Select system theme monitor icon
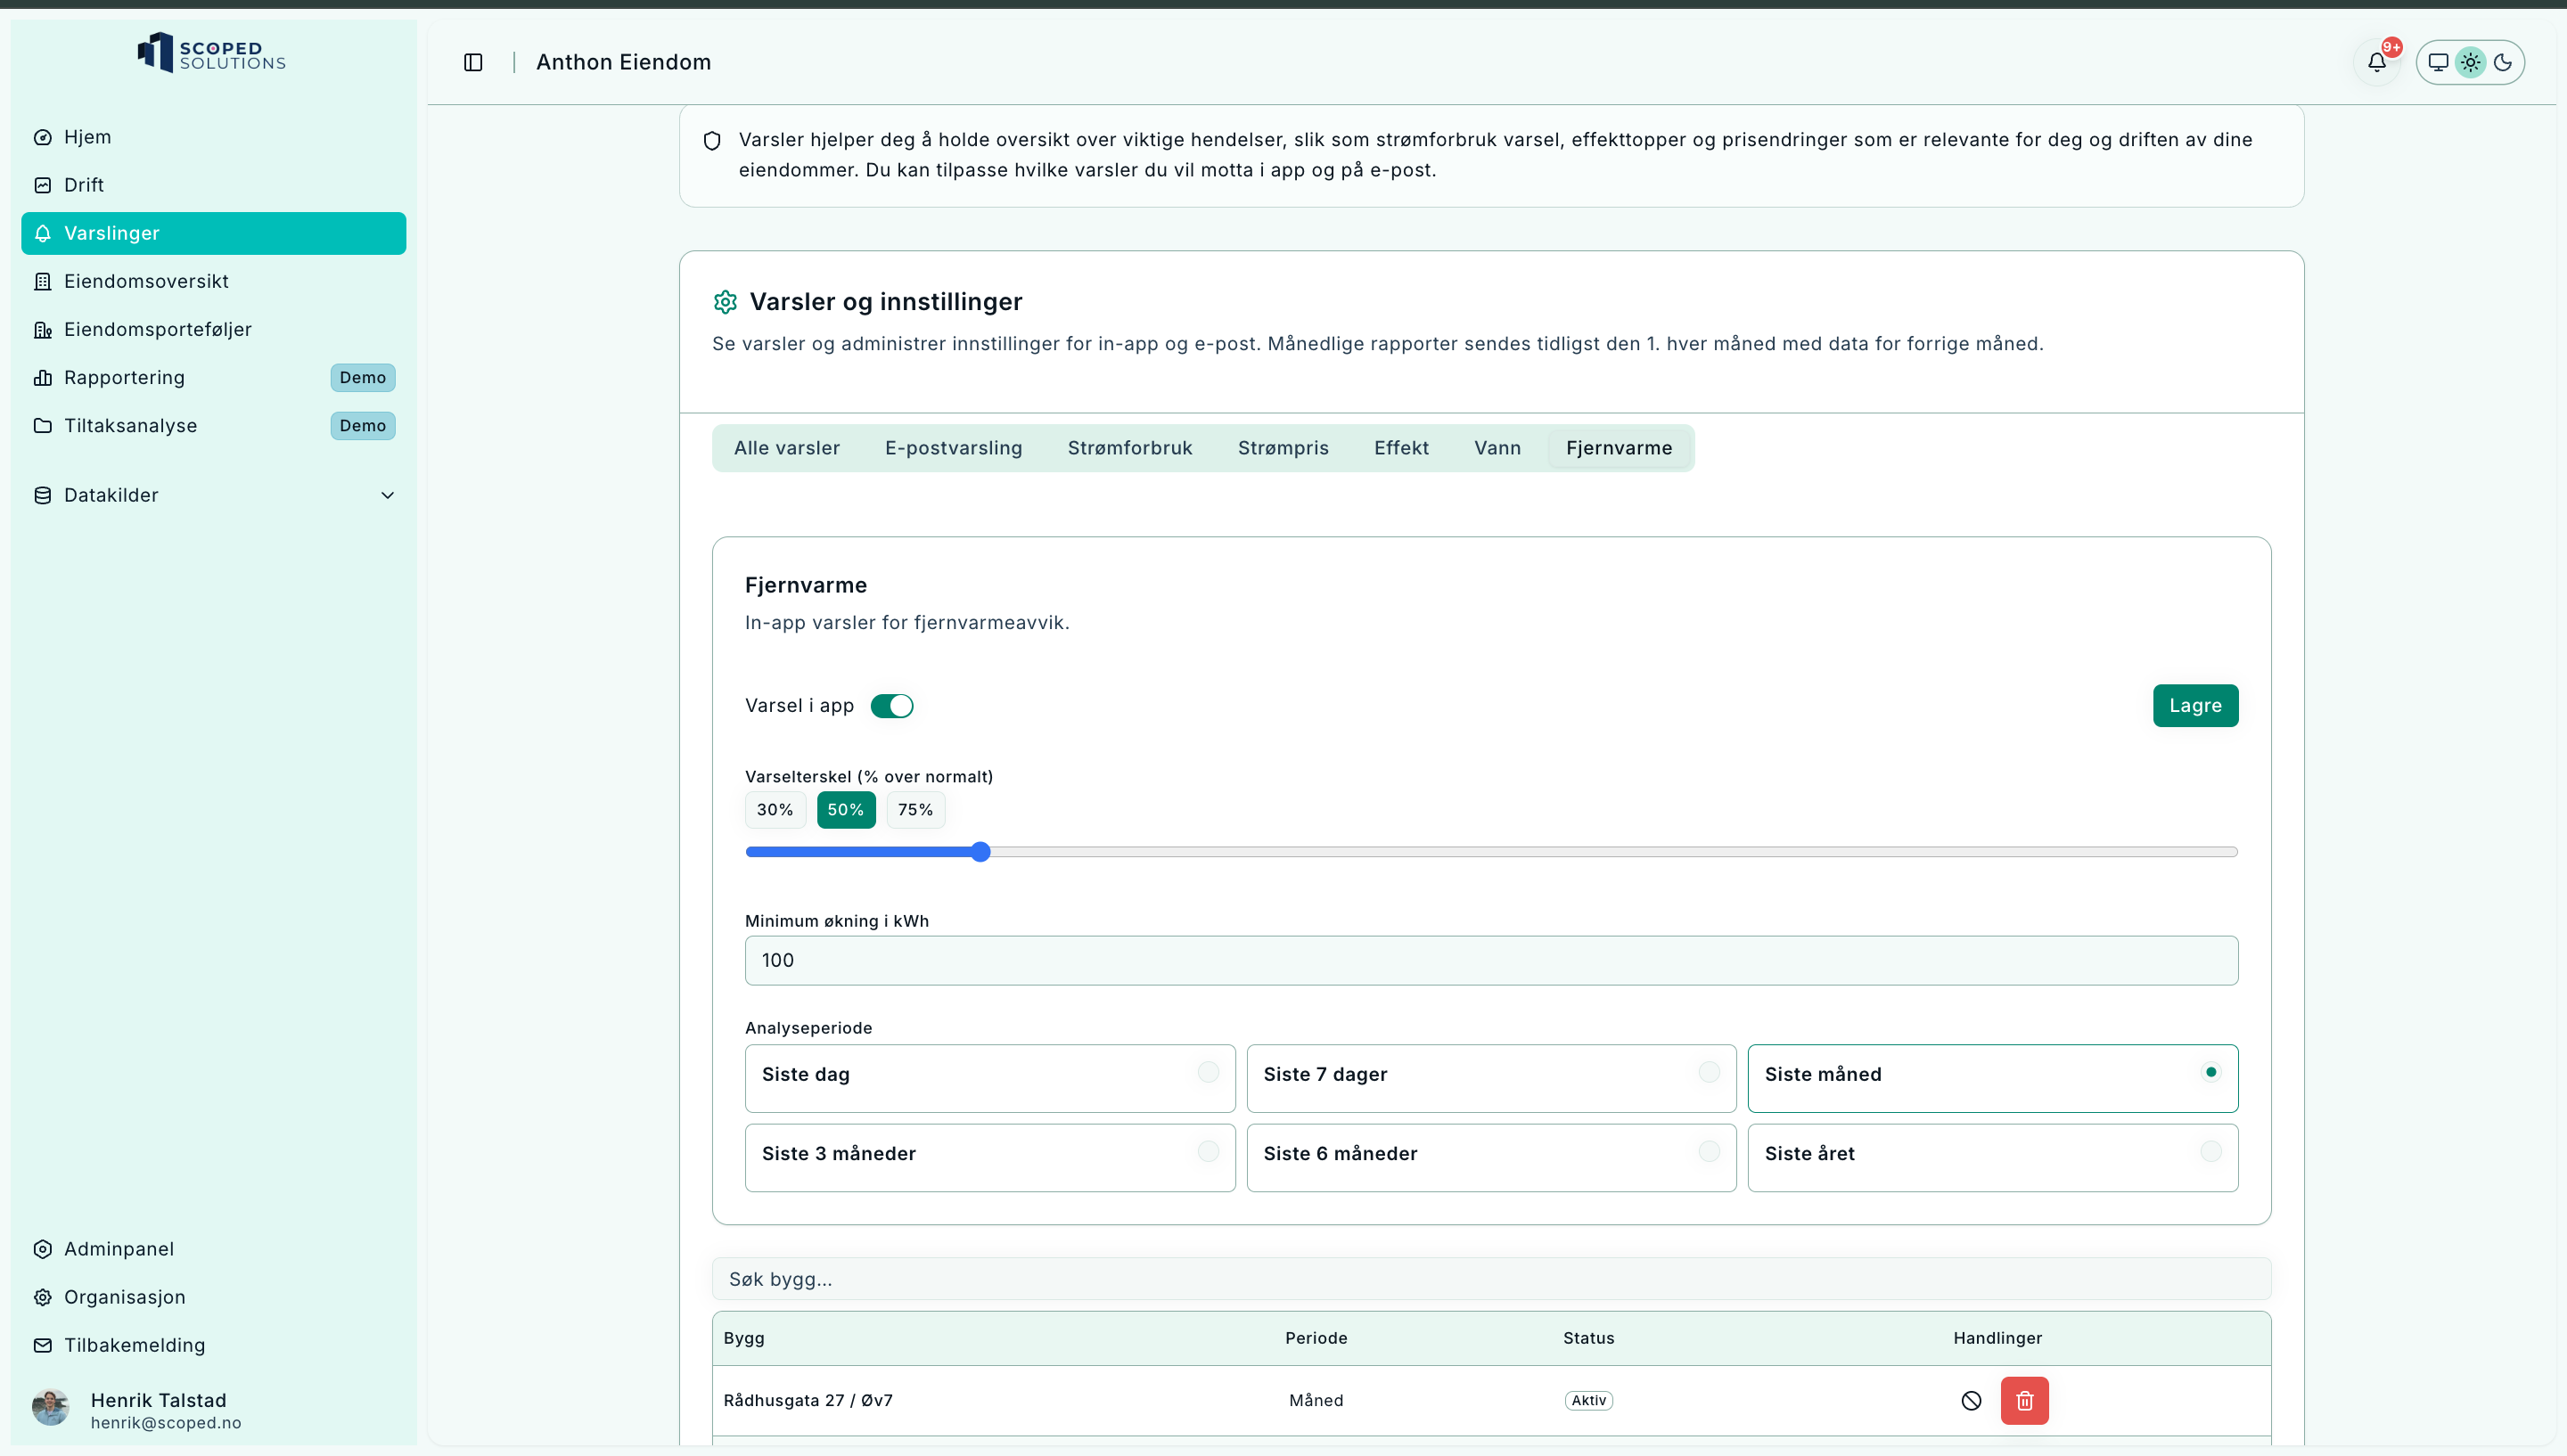The width and height of the screenshot is (2567, 1456). [2438, 62]
